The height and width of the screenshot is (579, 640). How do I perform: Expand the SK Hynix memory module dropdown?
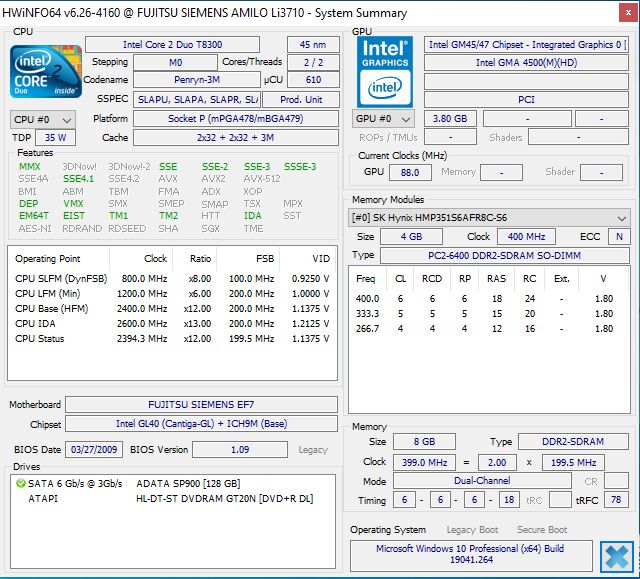(489, 218)
